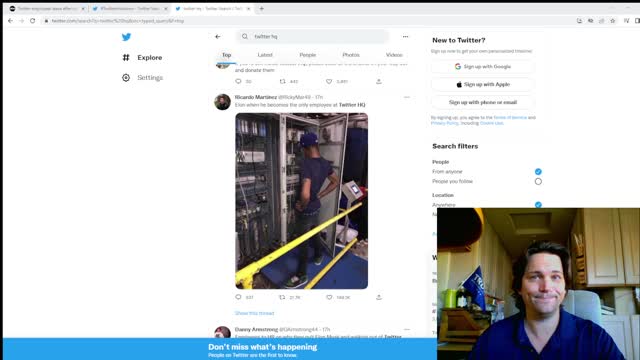Open Ricardo Martinez's profile avatar
Viewport: 640px width, 360px height.
(x=222, y=102)
